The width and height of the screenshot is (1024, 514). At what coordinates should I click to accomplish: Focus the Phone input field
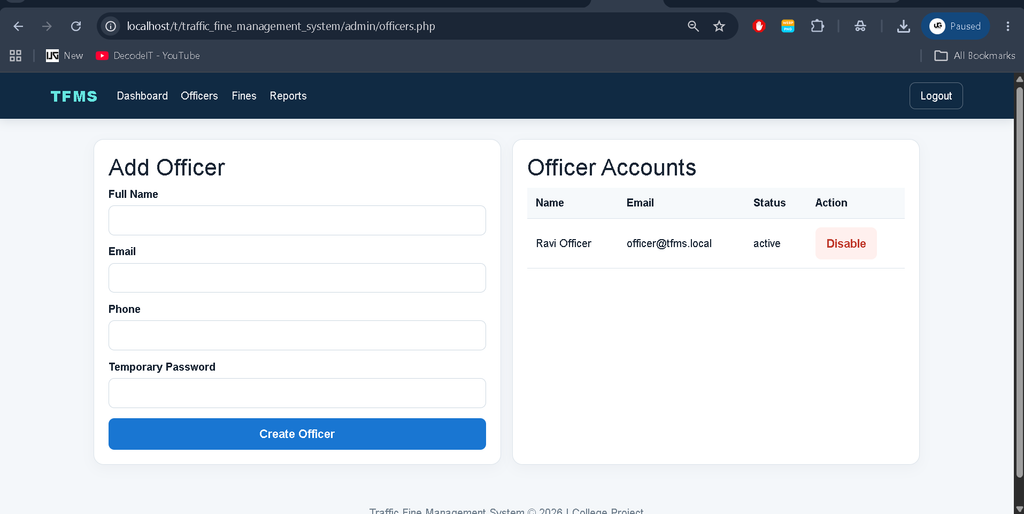(297, 335)
